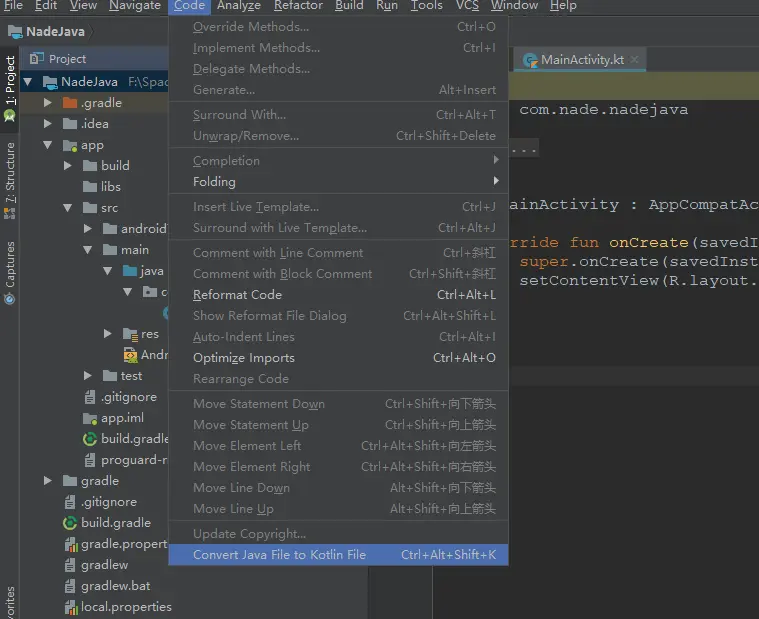Select the java source folder icon
Screen dimensions: 759x619
tap(130, 271)
